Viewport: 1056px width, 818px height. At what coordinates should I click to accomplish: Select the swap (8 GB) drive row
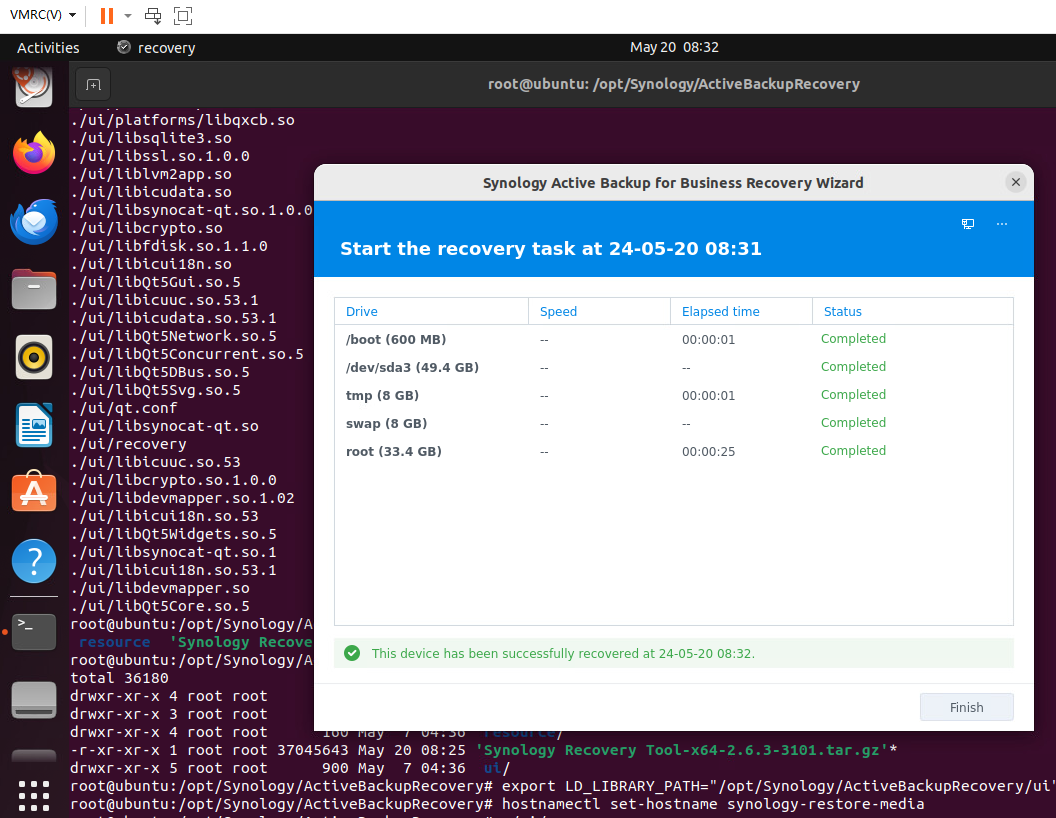click(x=673, y=423)
